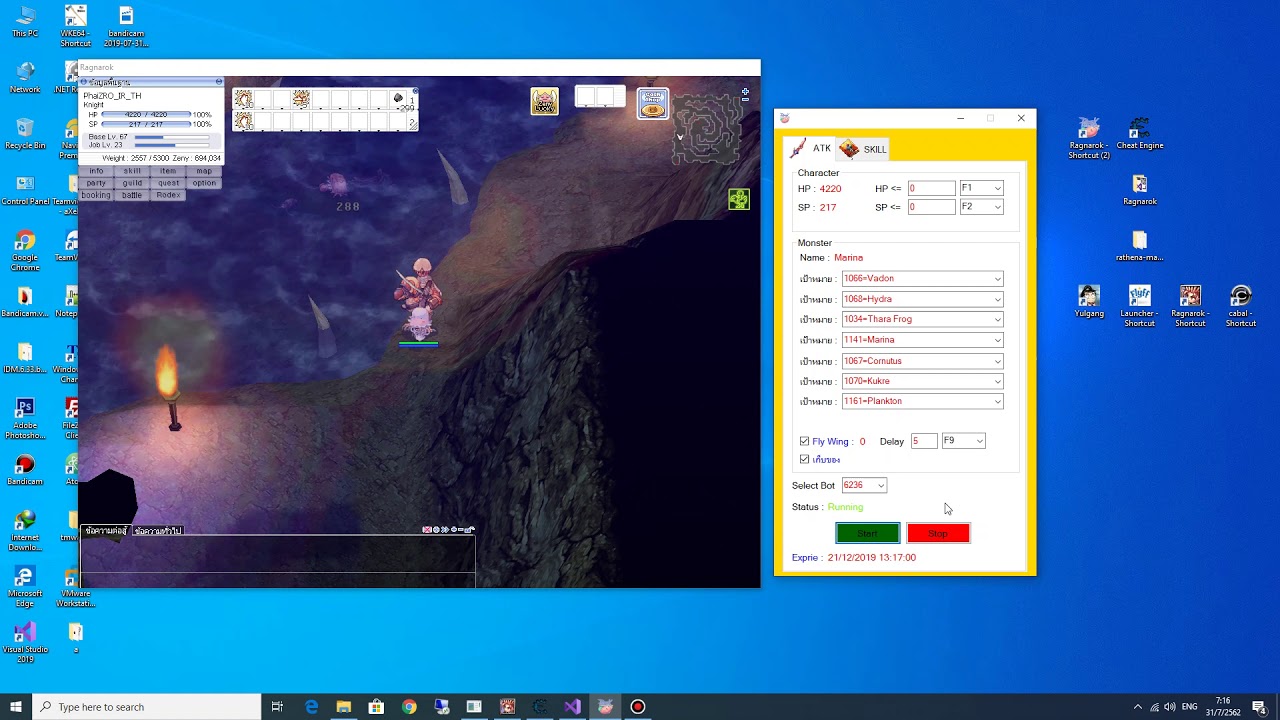This screenshot has height=720, width=1280.
Task: Click the knight player character
Action: click(419, 298)
